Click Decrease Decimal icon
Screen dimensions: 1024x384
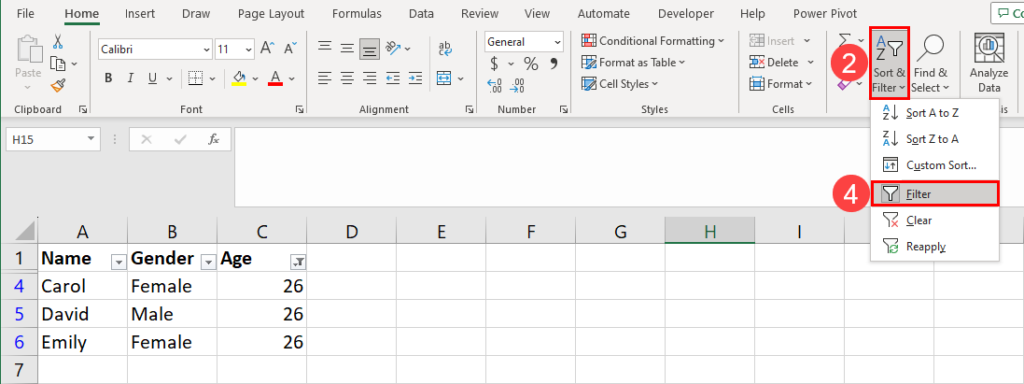pyautogui.click(x=517, y=85)
